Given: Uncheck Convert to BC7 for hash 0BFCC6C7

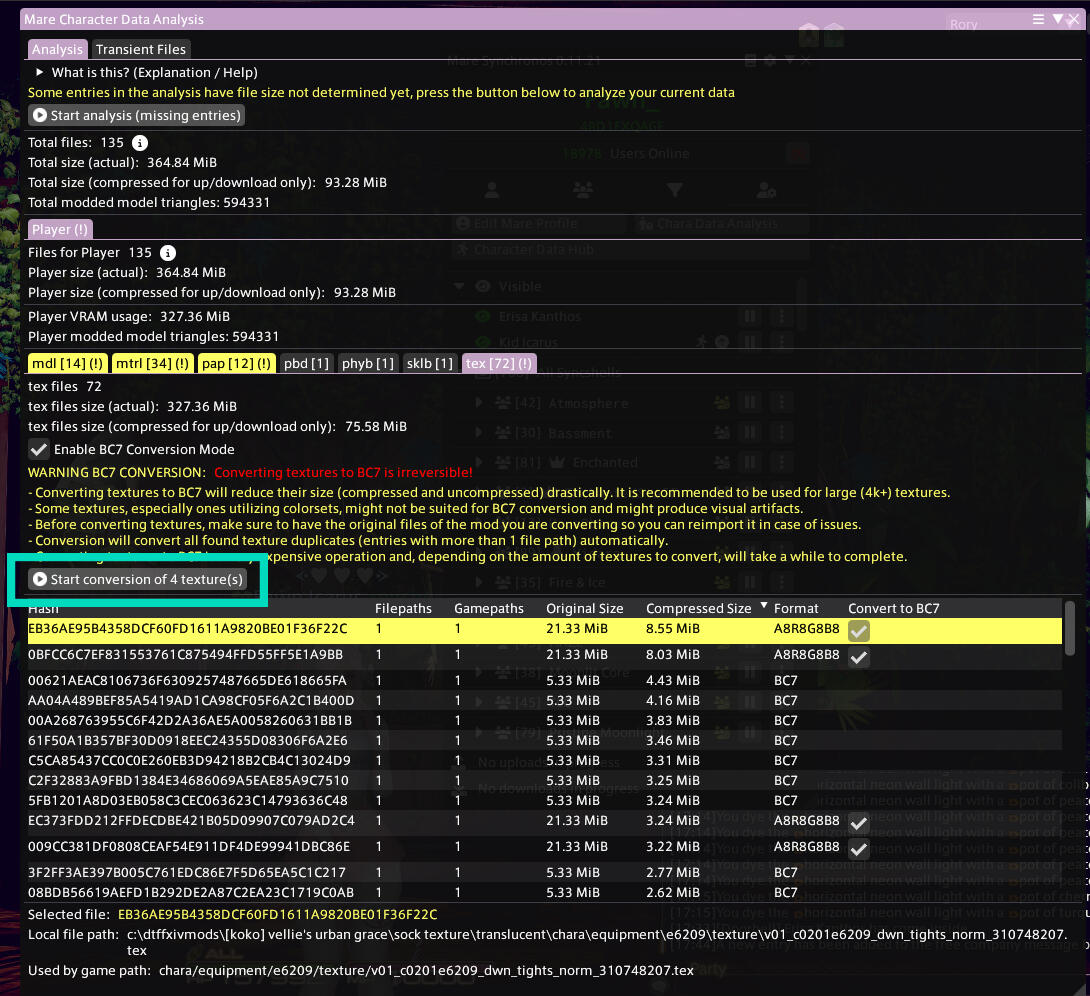Looking at the screenshot, I should click(x=858, y=657).
